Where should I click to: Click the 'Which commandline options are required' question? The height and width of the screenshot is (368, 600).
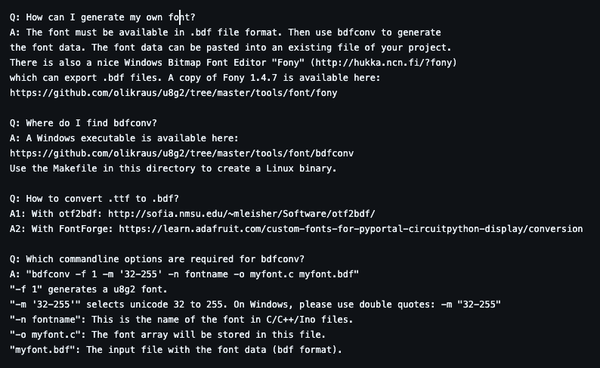[x=157, y=259]
